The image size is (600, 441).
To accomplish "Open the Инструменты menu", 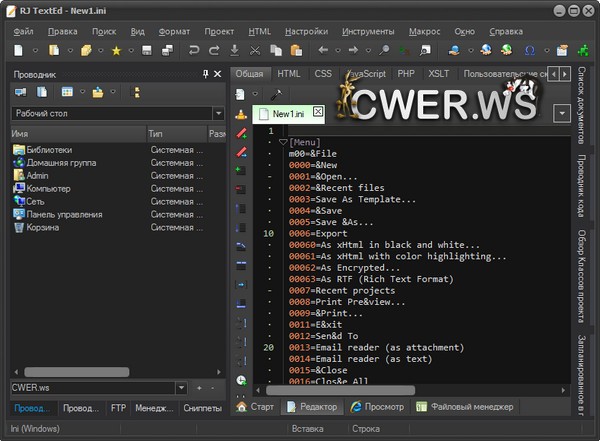I will tap(368, 31).
